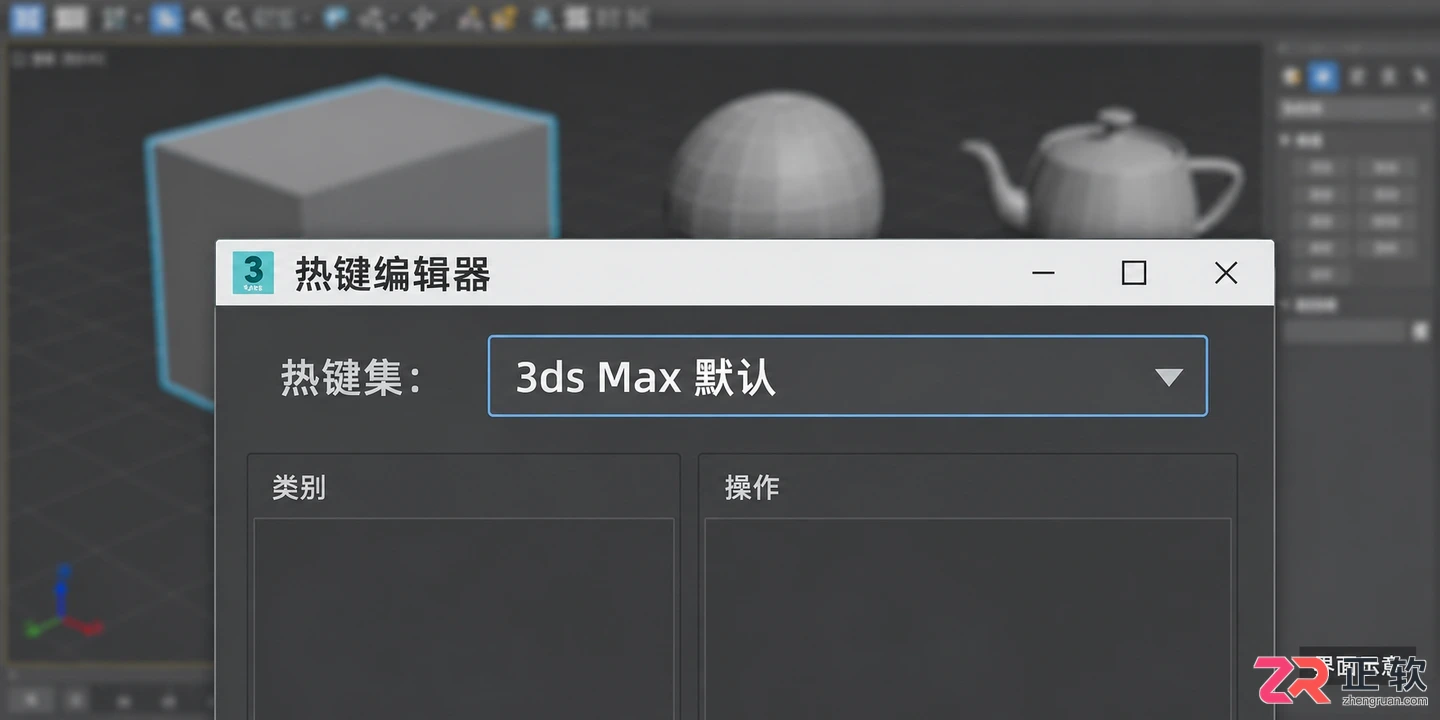
Task: Click inside the 类别 list box
Action: pos(463,618)
